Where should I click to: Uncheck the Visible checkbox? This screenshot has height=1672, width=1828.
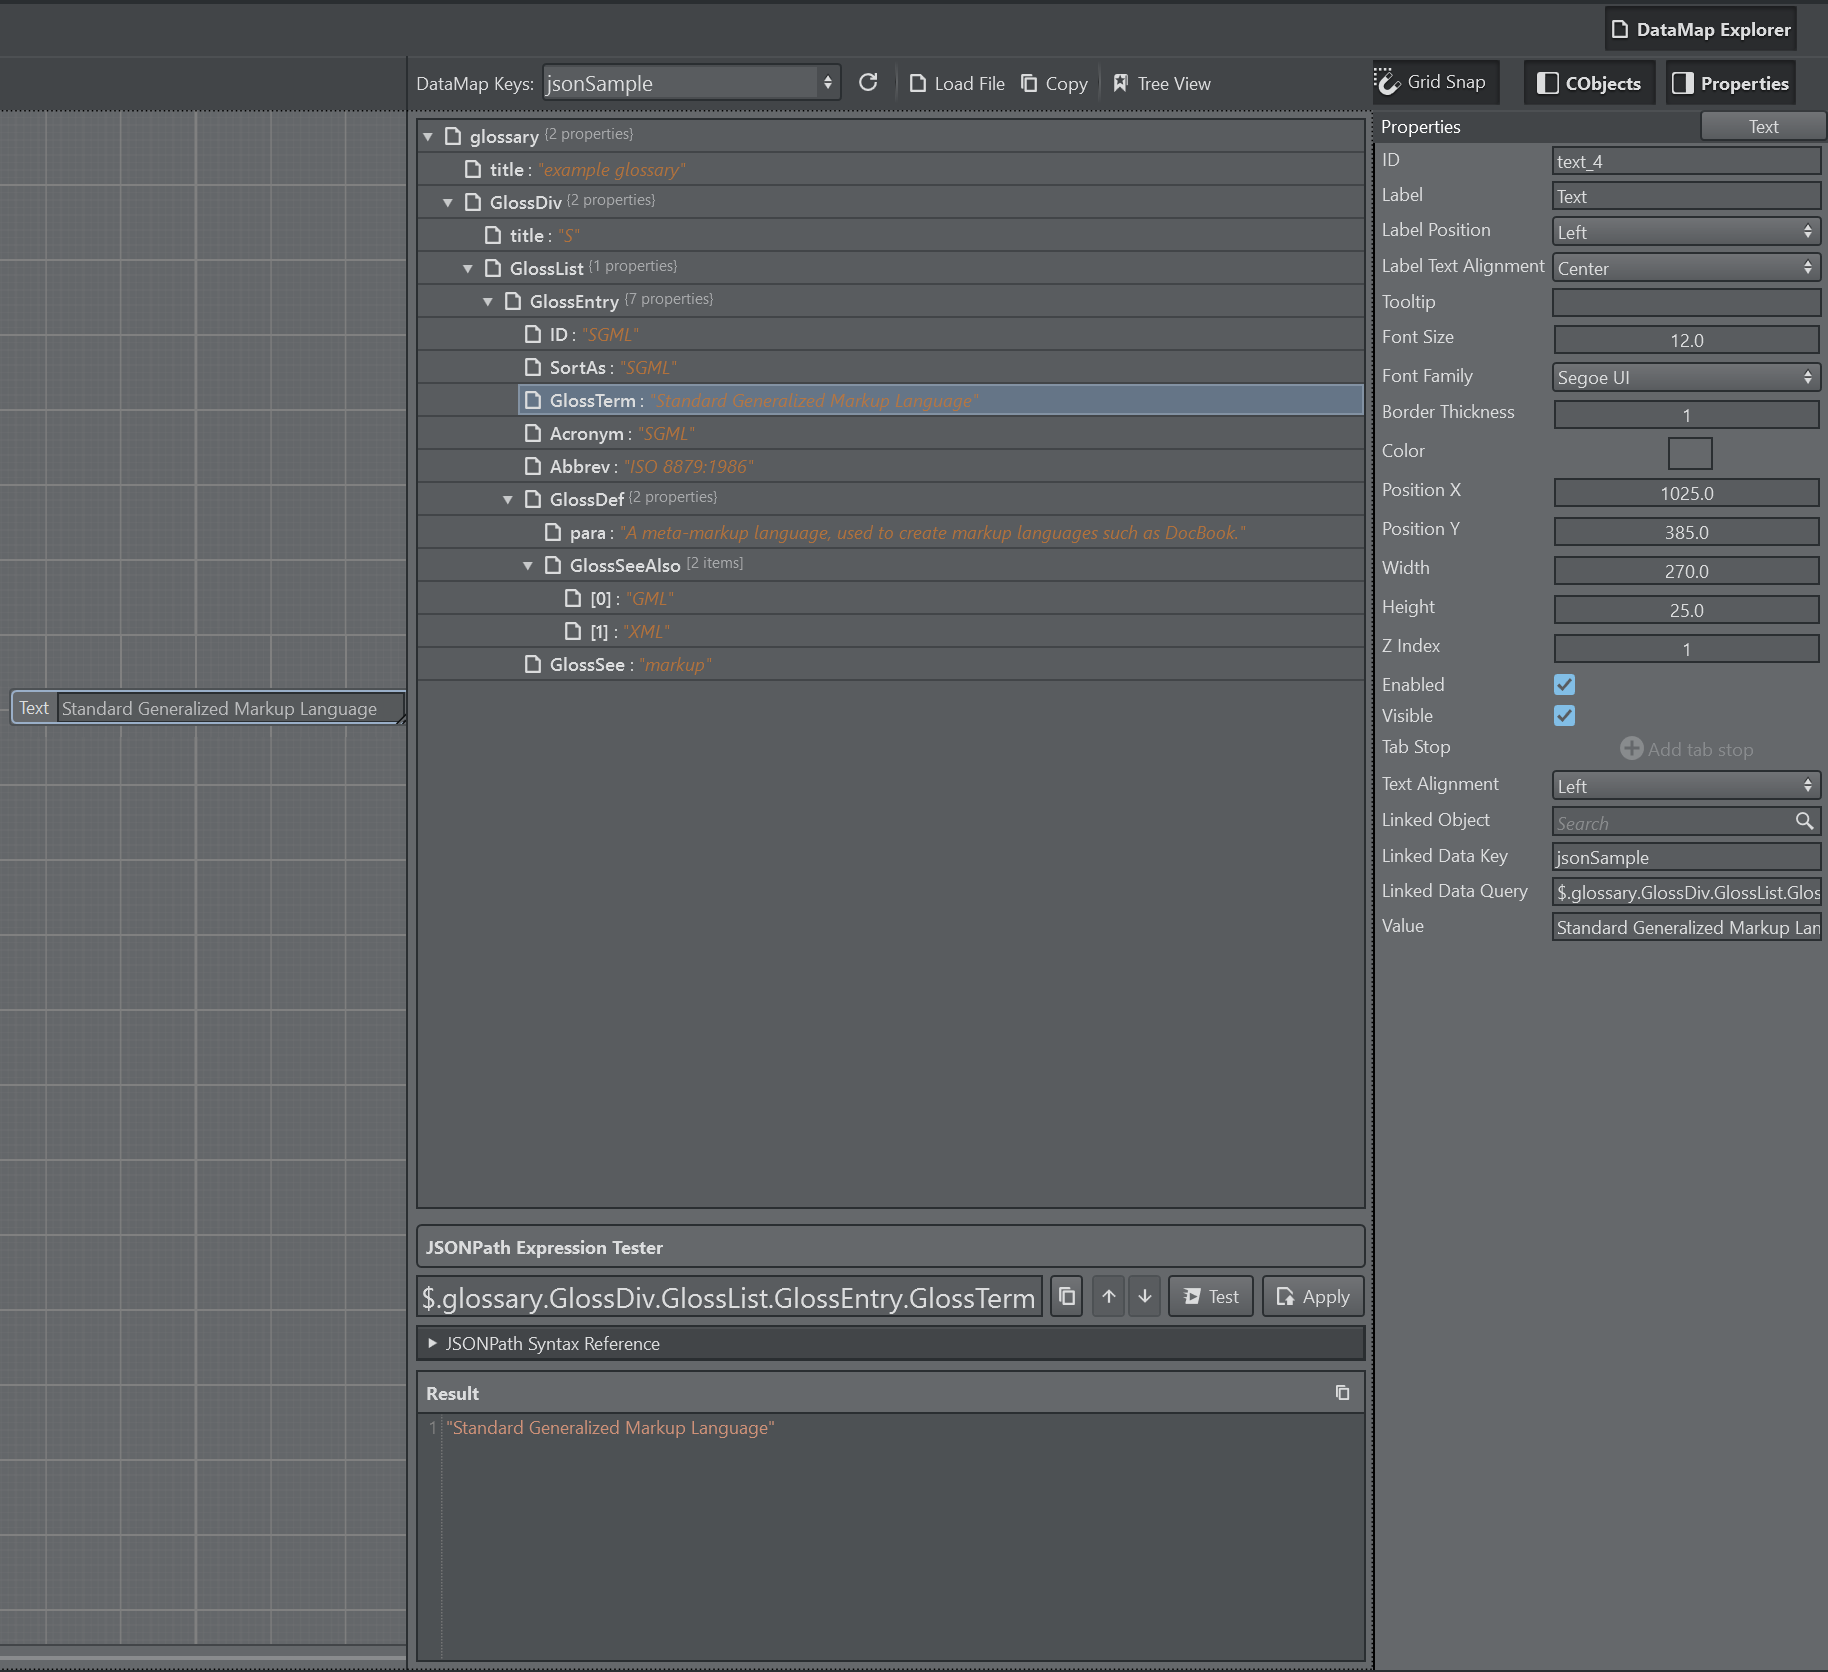pyautogui.click(x=1564, y=716)
